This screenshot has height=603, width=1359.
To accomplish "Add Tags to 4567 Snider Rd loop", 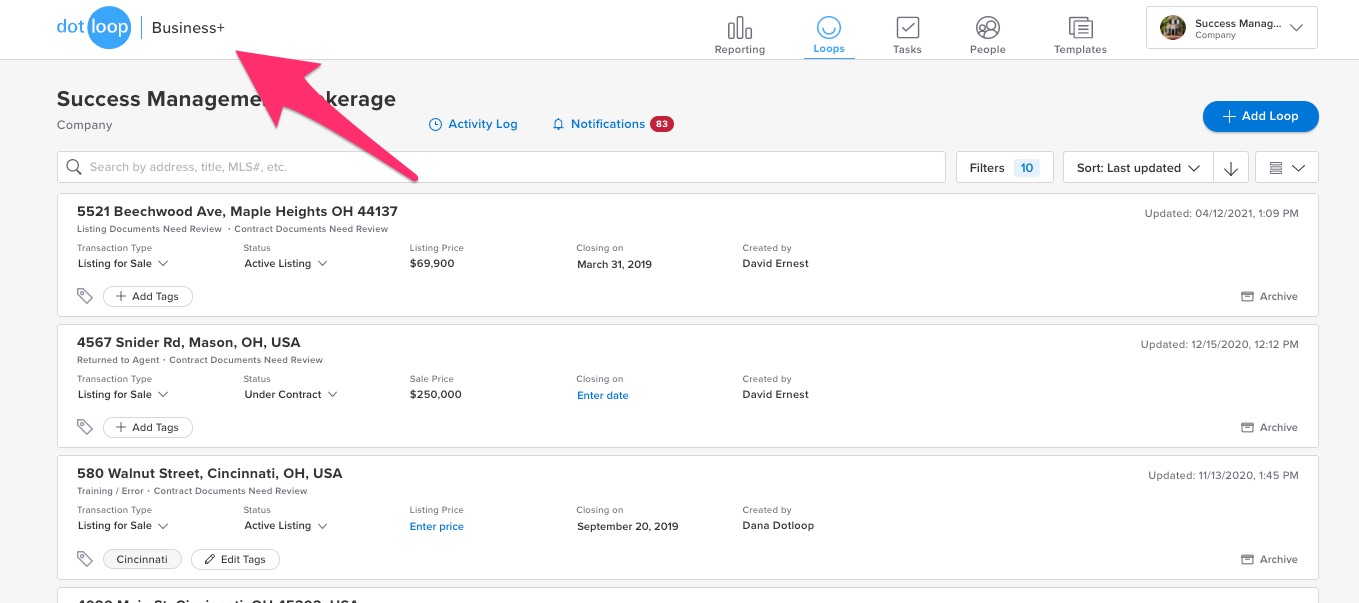I will tap(148, 427).
